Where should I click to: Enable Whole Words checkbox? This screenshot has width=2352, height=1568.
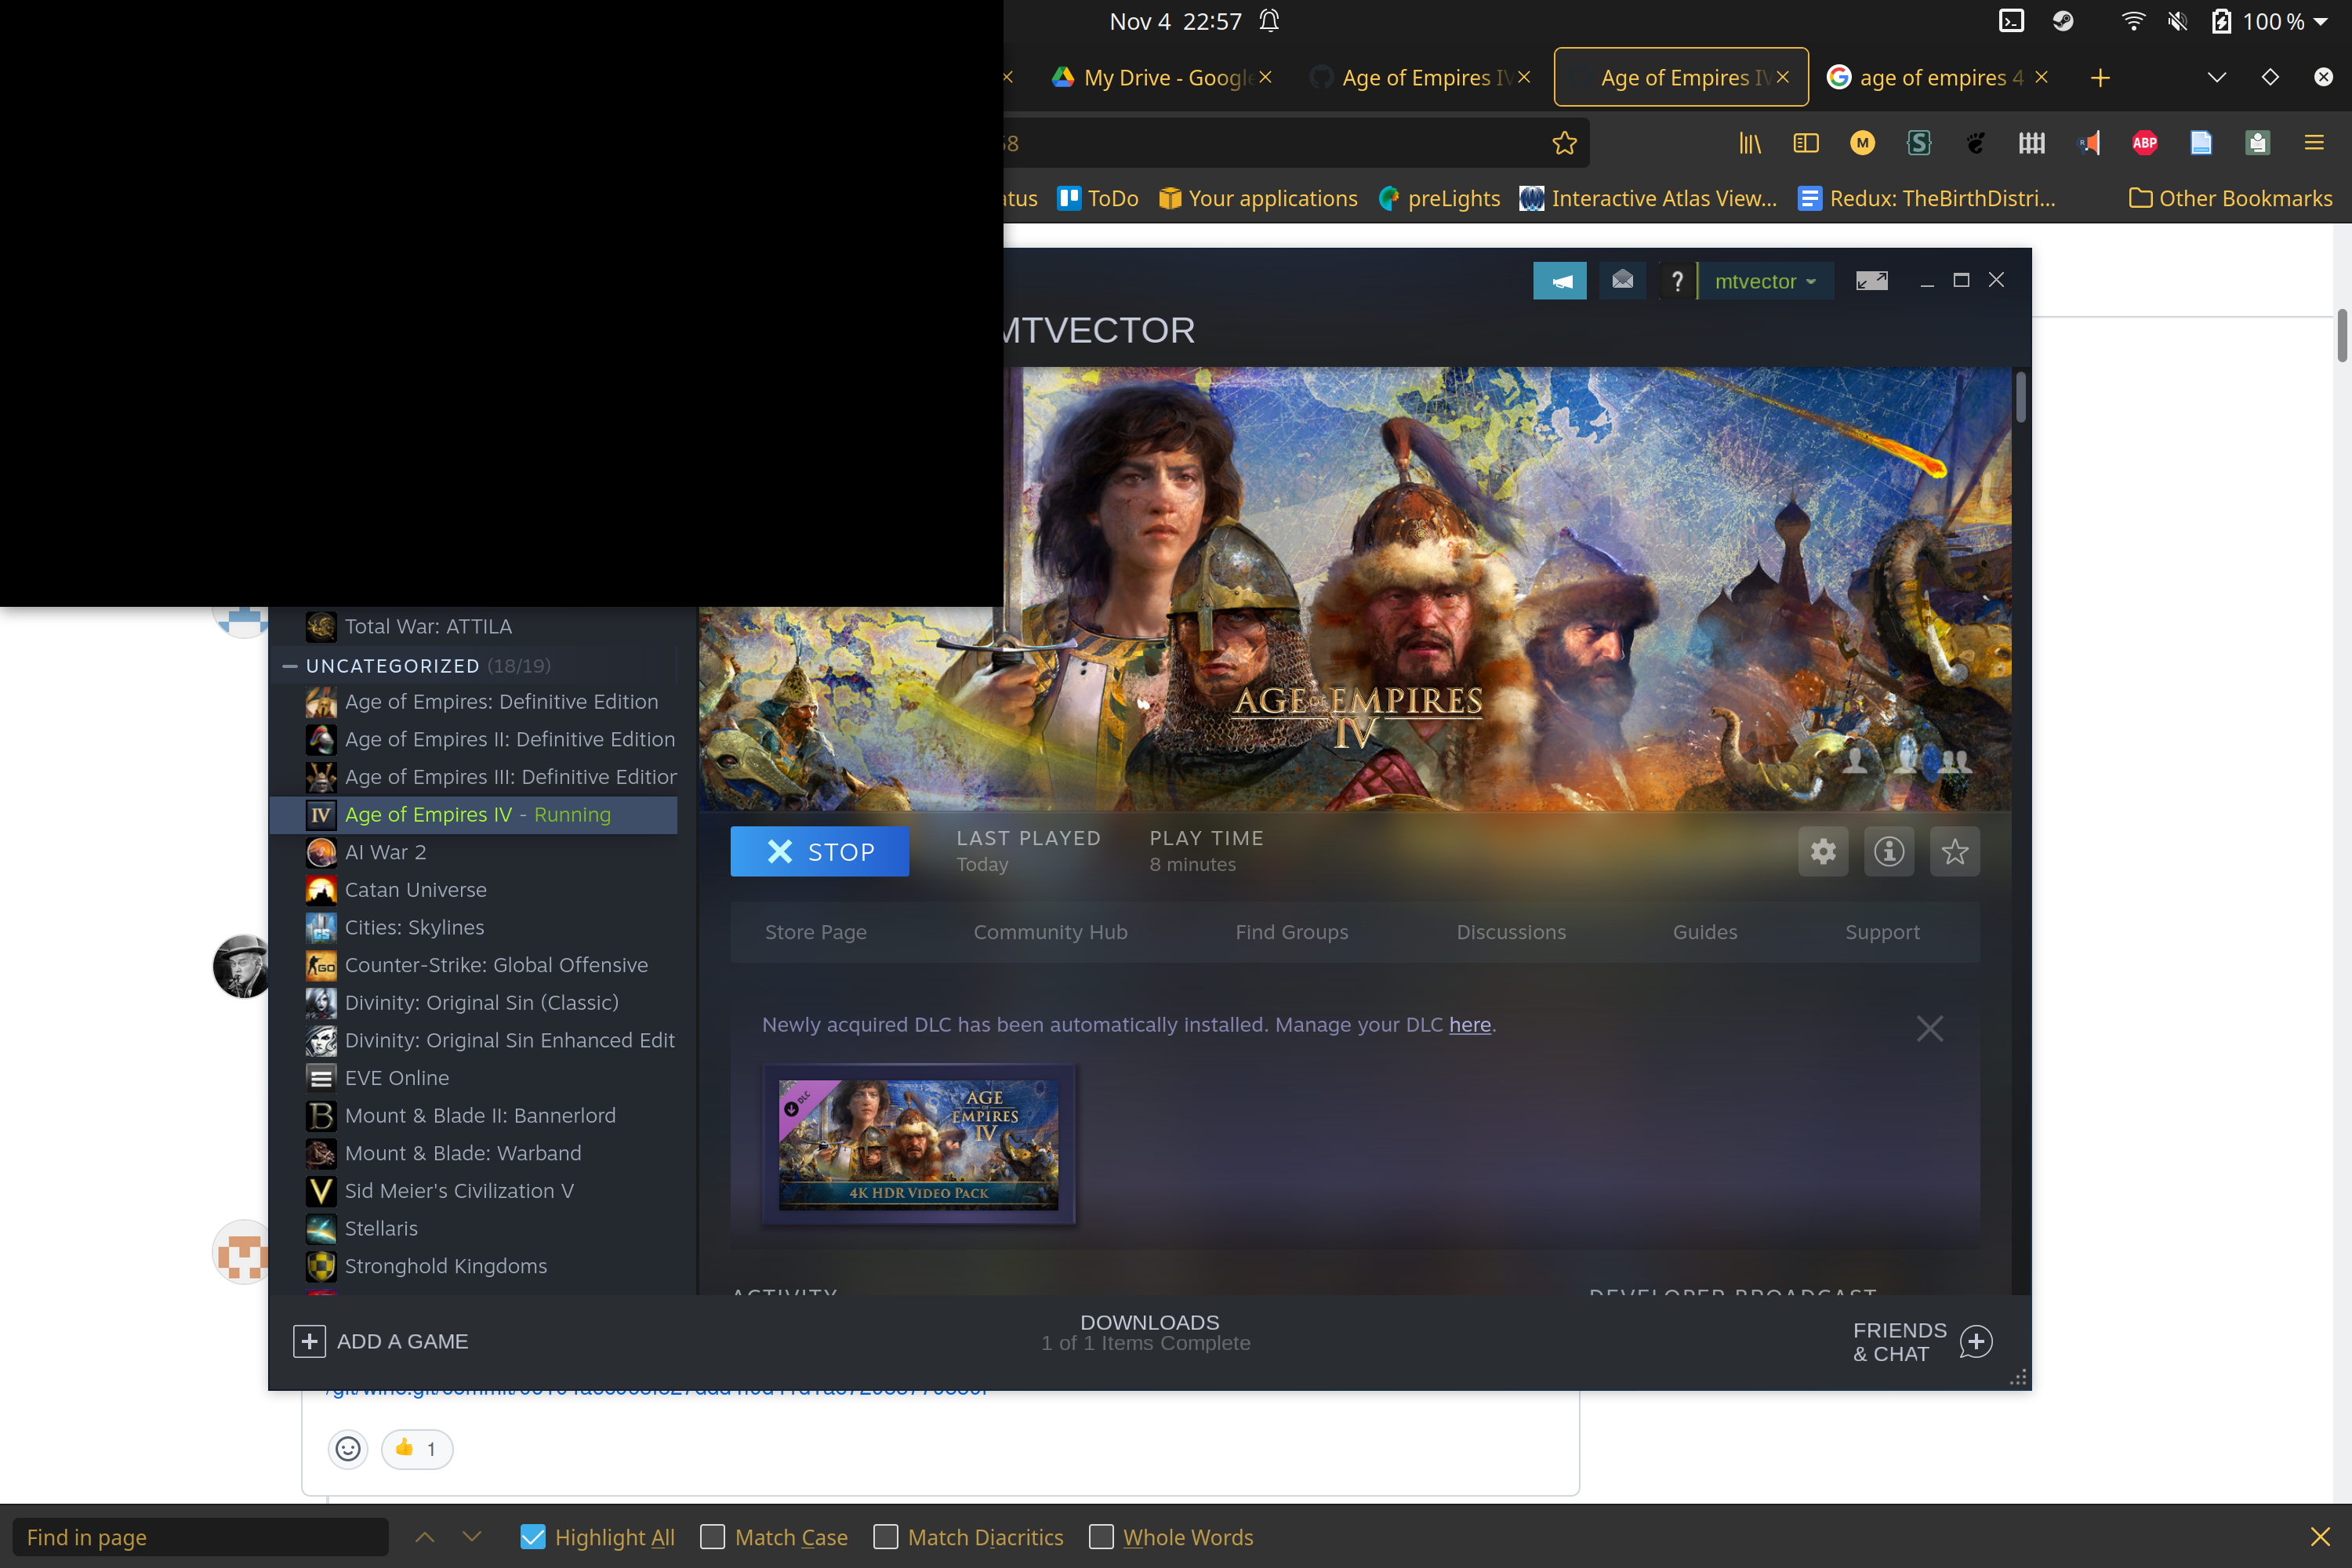coord(1101,1537)
